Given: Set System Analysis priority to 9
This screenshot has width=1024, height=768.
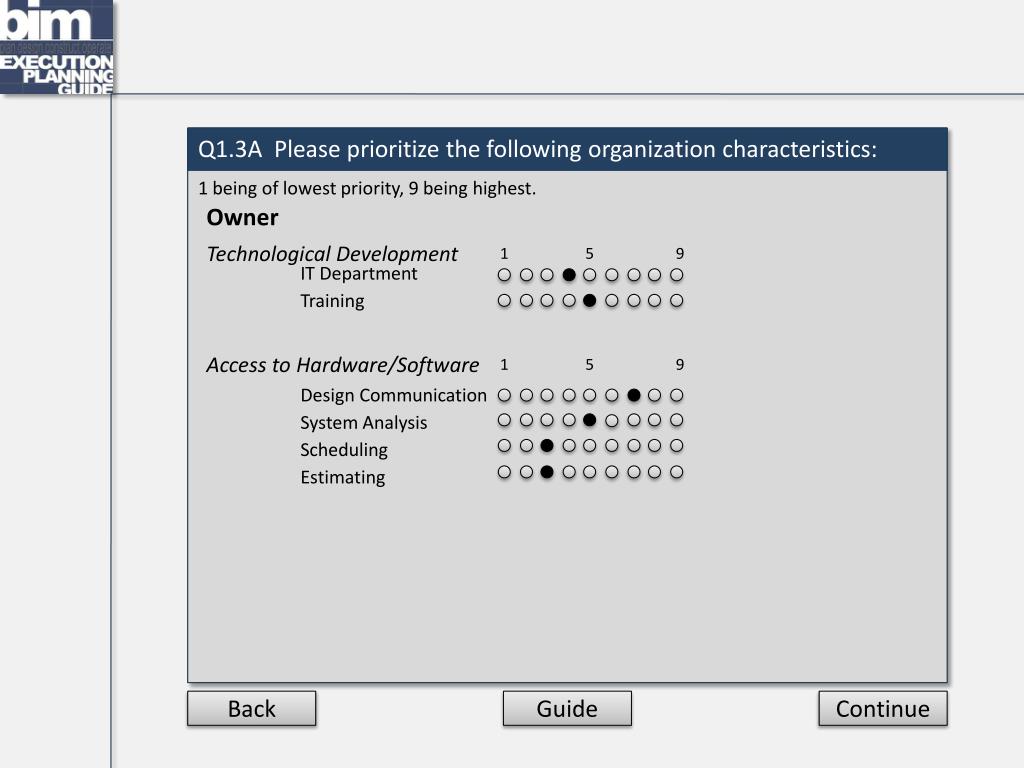Looking at the screenshot, I should 677,420.
